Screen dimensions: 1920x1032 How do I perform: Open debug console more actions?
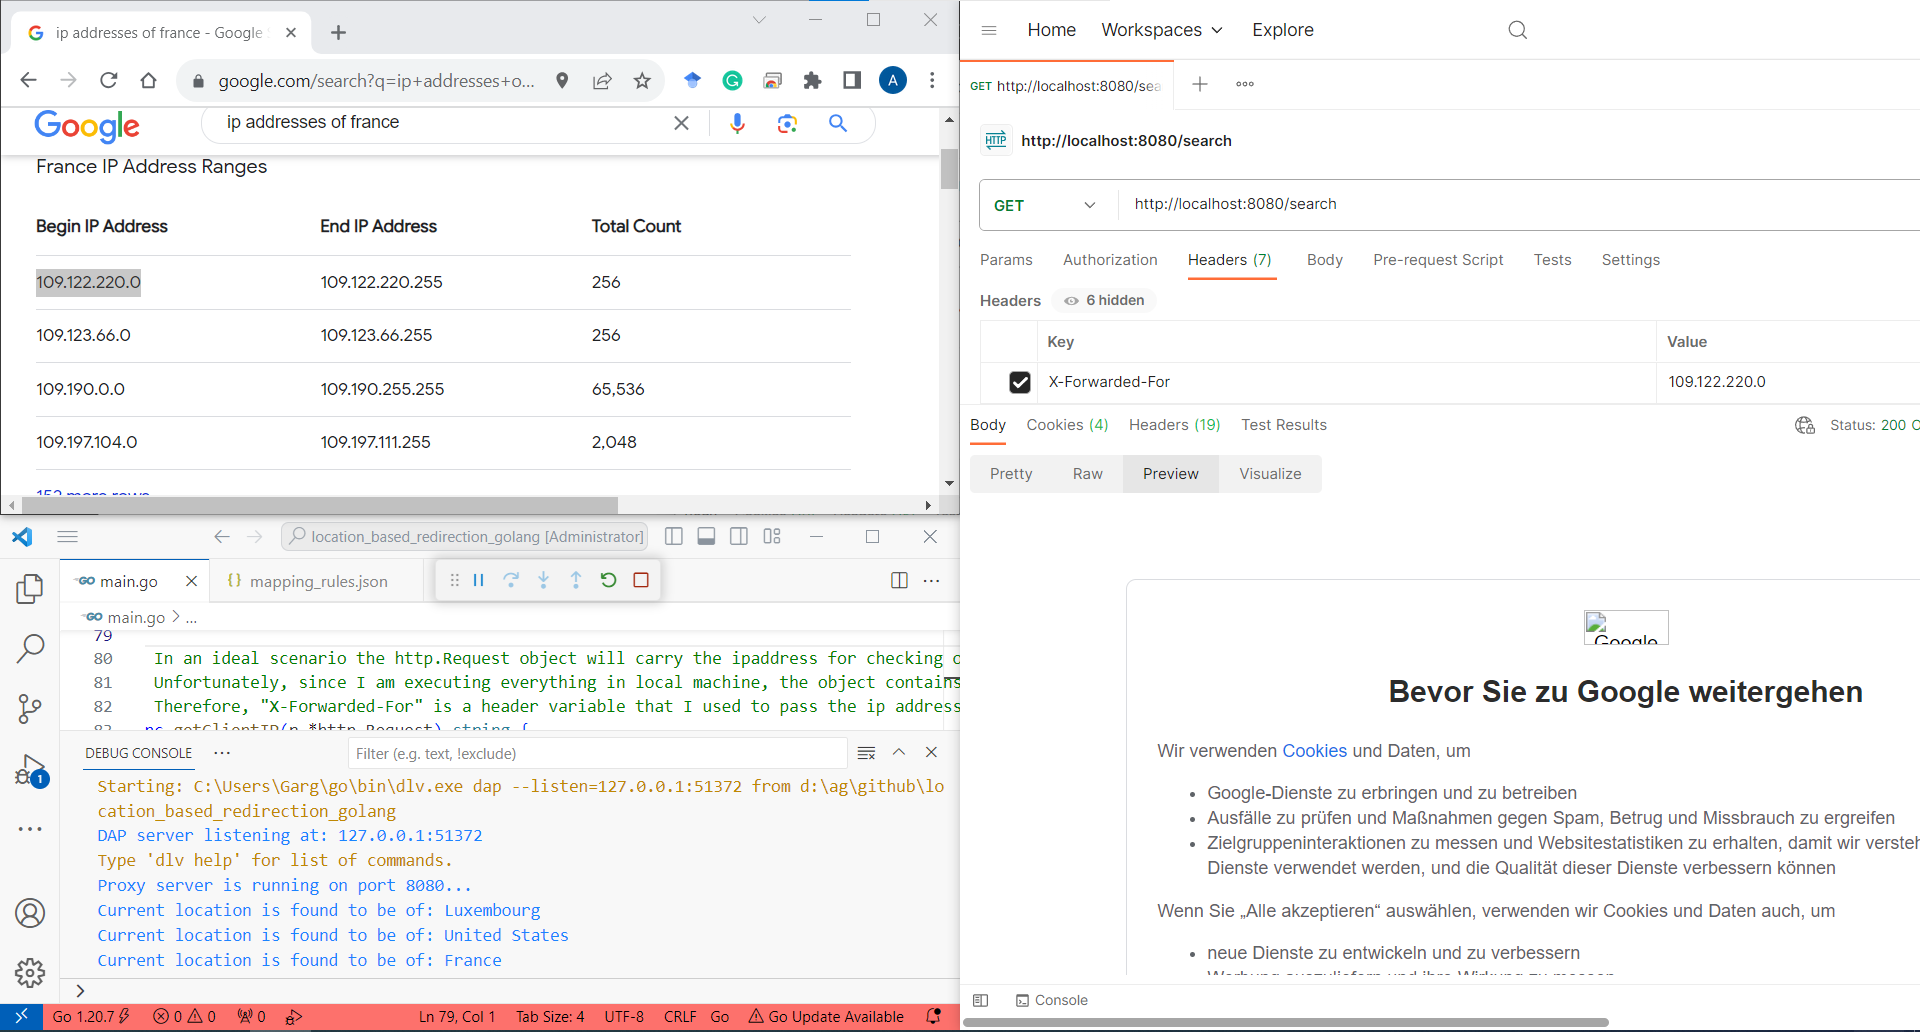222,753
